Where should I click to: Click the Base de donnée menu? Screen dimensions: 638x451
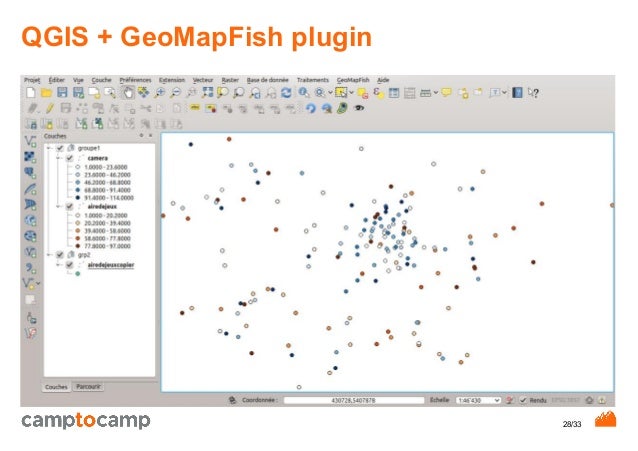click(267, 80)
